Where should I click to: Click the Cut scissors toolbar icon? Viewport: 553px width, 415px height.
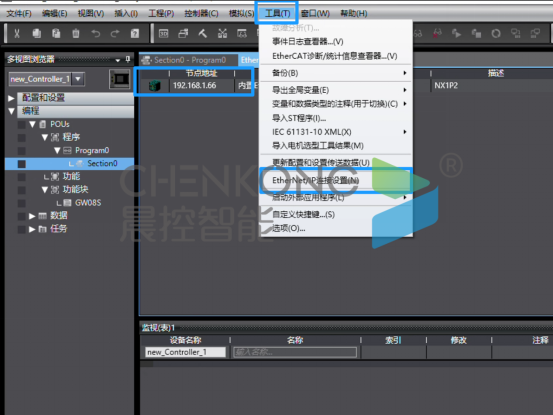[17, 33]
